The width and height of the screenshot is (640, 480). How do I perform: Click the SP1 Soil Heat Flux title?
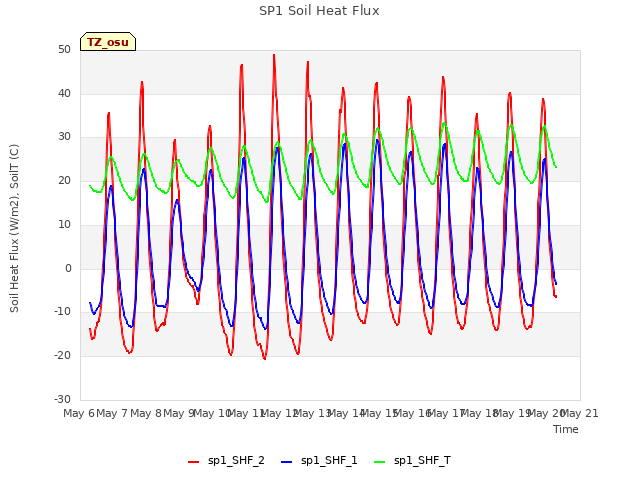pyautogui.click(x=319, y=11)
